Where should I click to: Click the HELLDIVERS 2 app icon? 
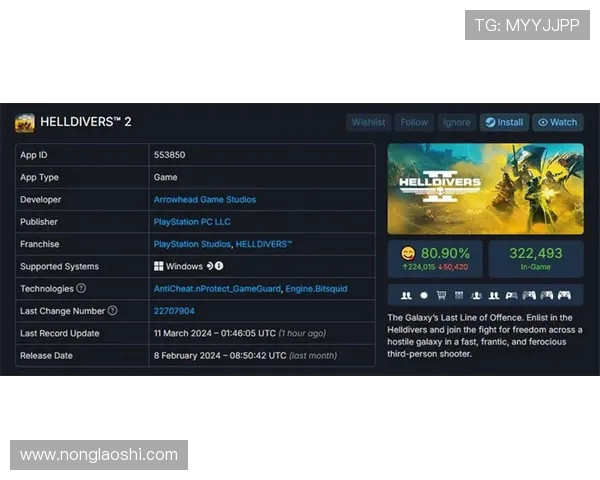coord(25,123)
